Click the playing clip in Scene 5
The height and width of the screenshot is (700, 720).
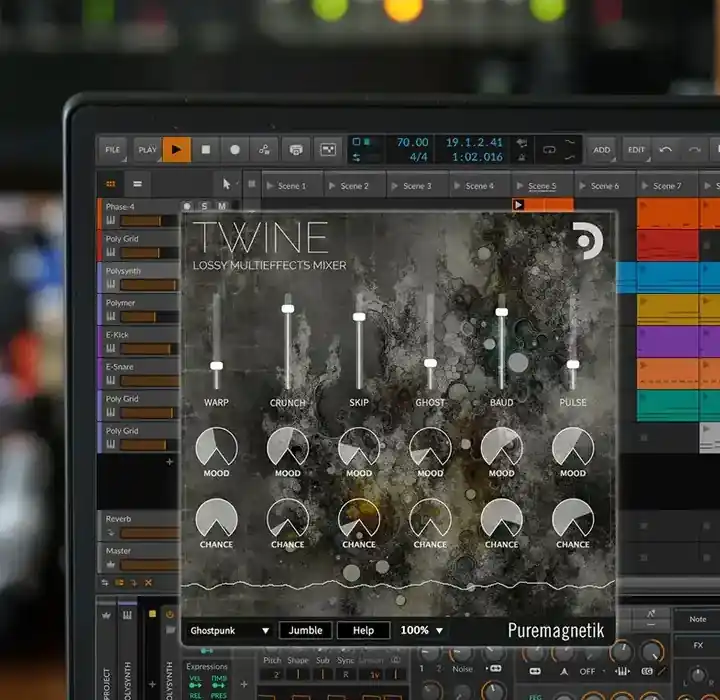click(x=542, y=204)
